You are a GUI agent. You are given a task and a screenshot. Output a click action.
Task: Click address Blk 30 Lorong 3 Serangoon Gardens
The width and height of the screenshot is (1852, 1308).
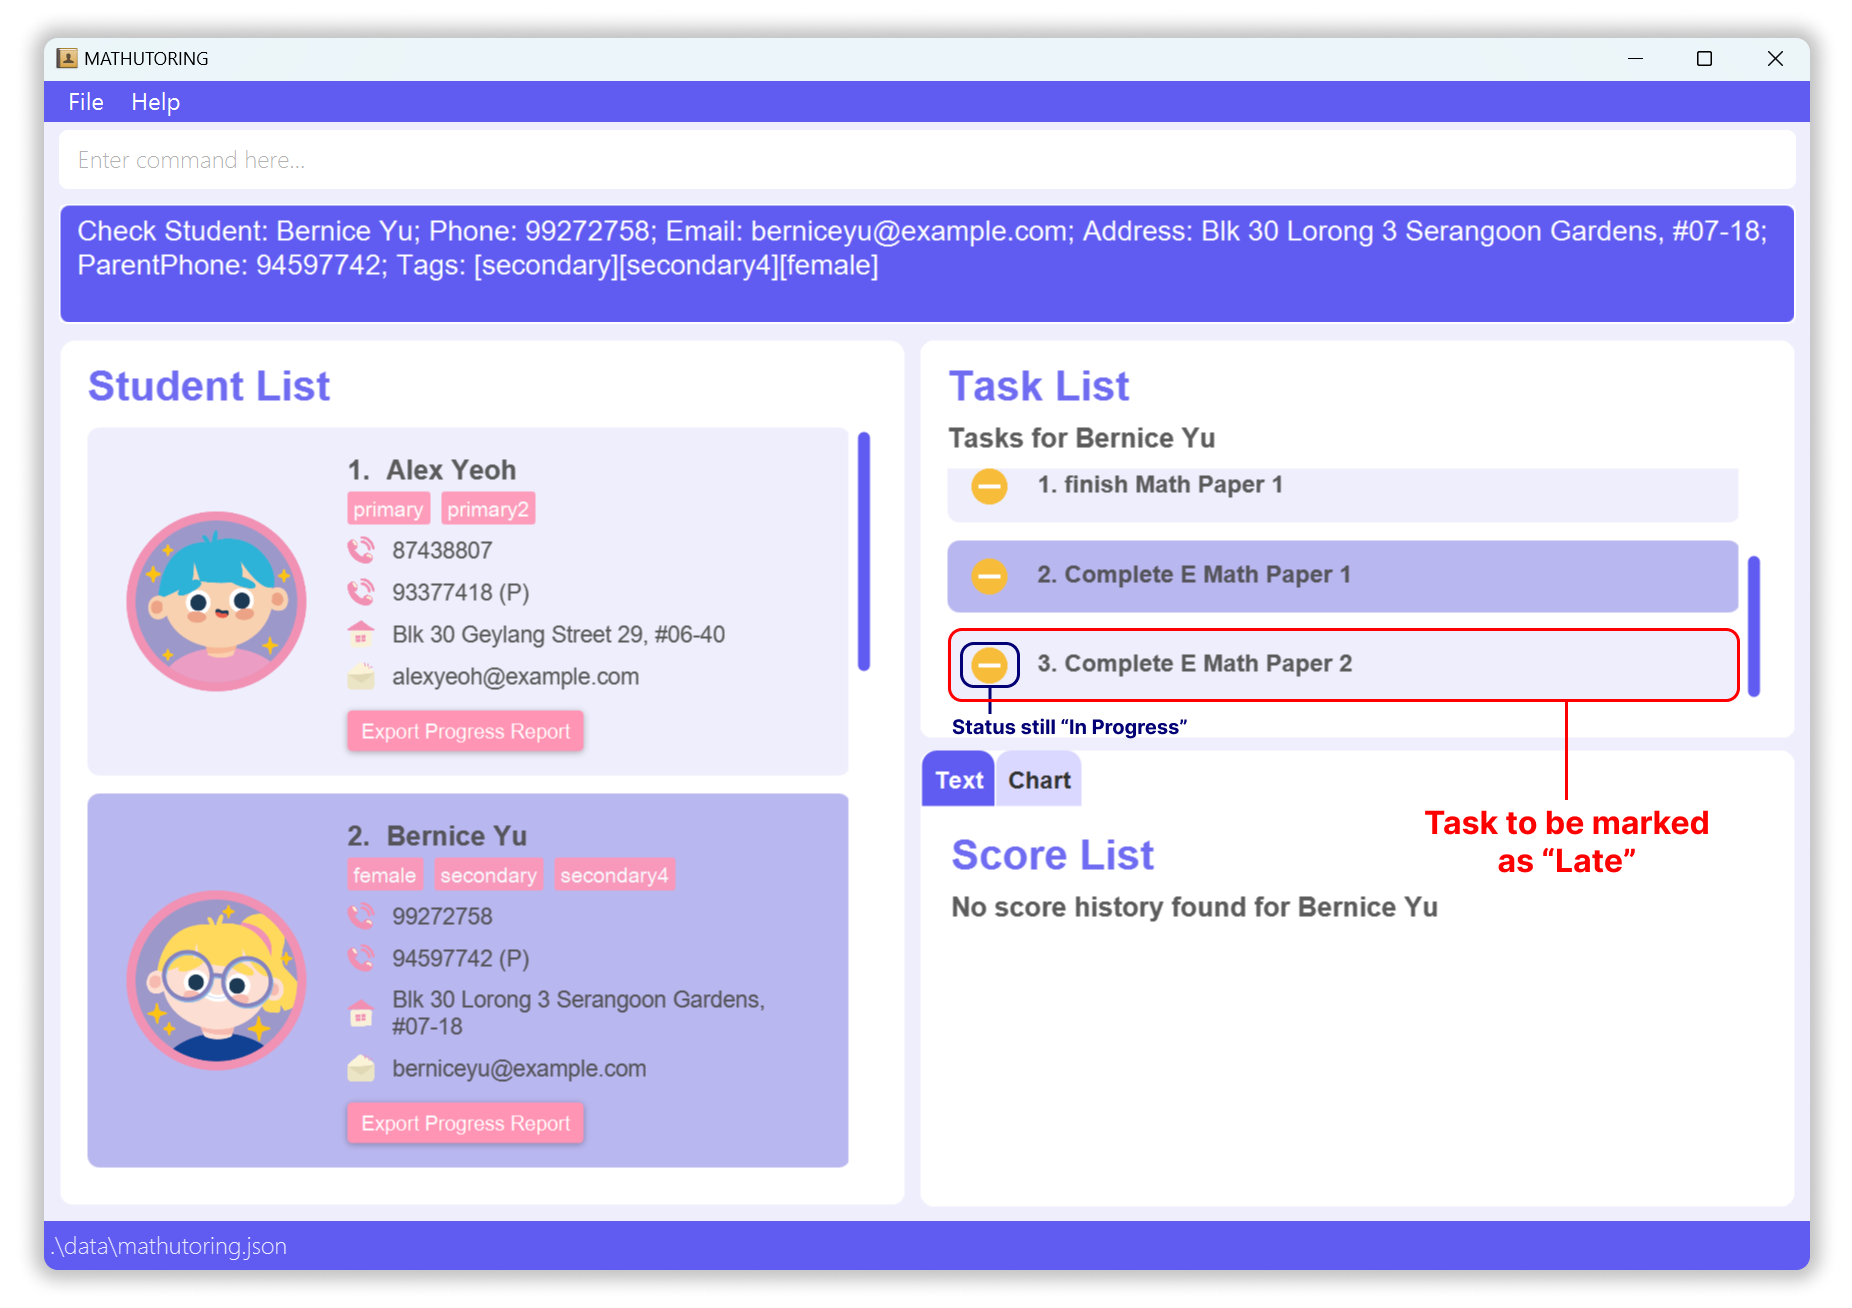pyautogui.click(x=578, y=1013)
